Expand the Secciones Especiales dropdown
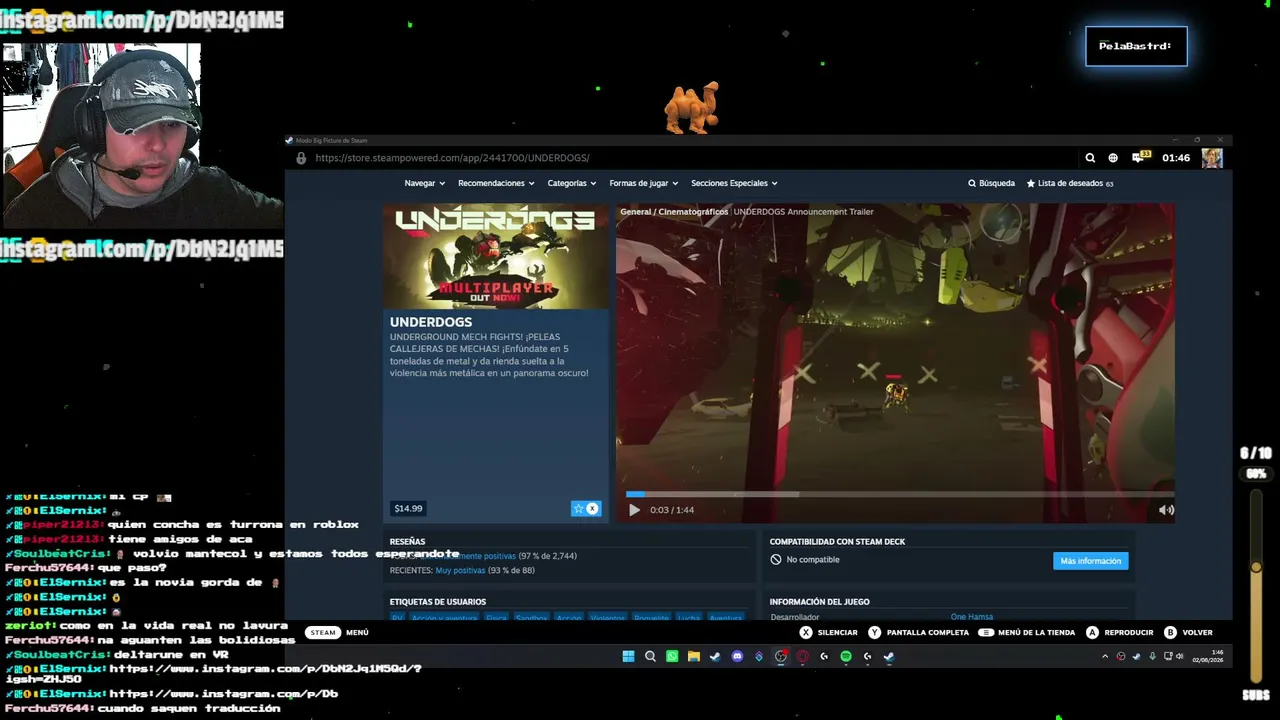The image size is (1280, 720). pyautogui.click(x=734, y=183)
